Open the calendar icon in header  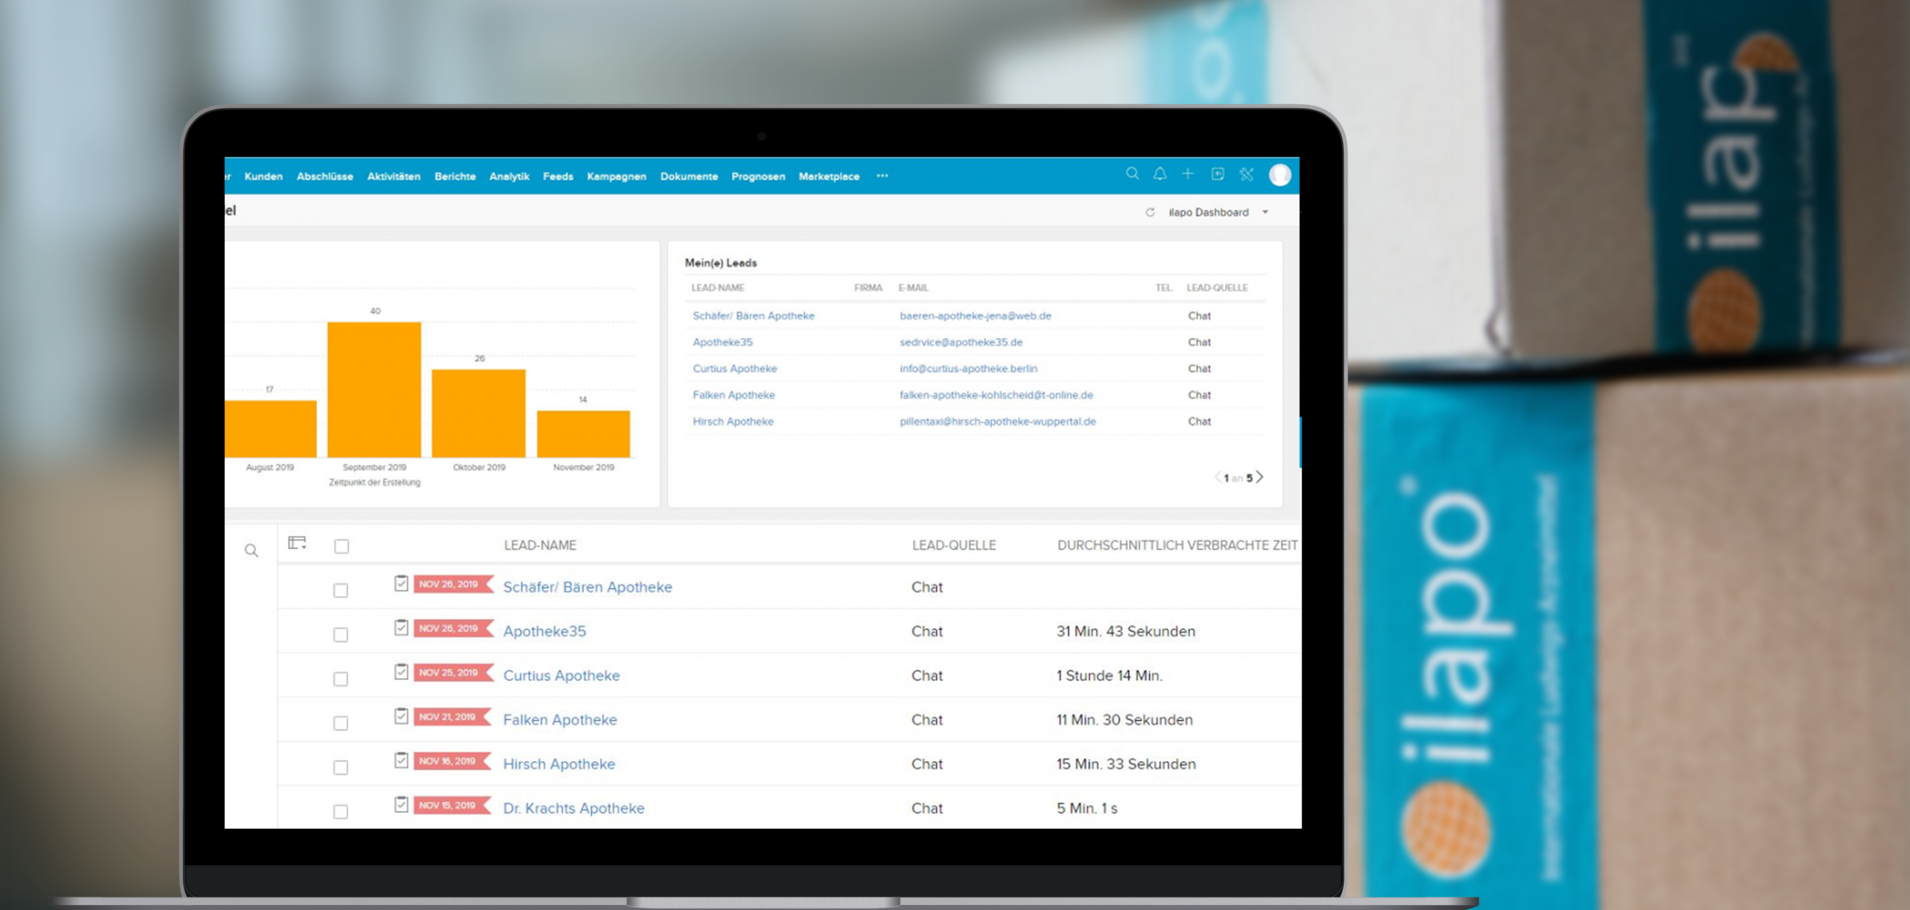pos(1217,174)
